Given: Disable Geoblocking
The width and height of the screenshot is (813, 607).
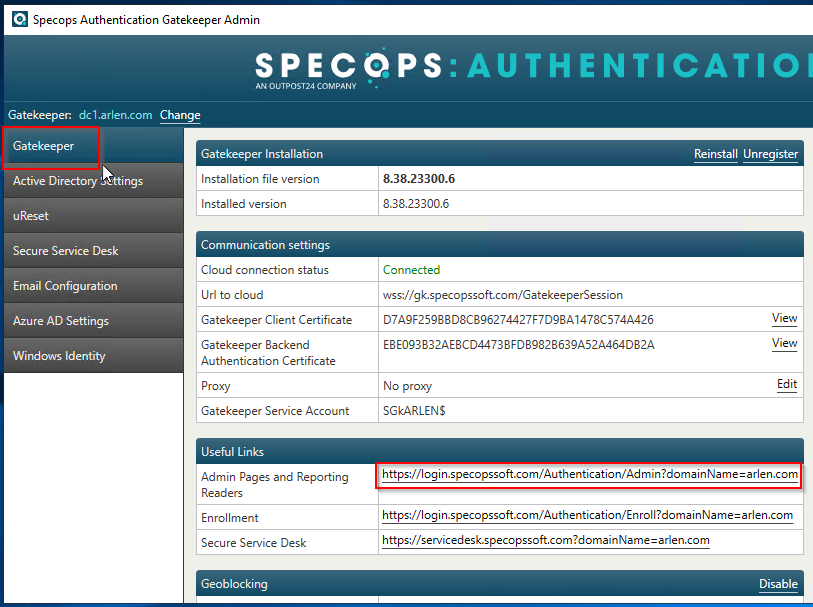Looking at the screenshot, I should pyautogui.click(x=778, y=584).
